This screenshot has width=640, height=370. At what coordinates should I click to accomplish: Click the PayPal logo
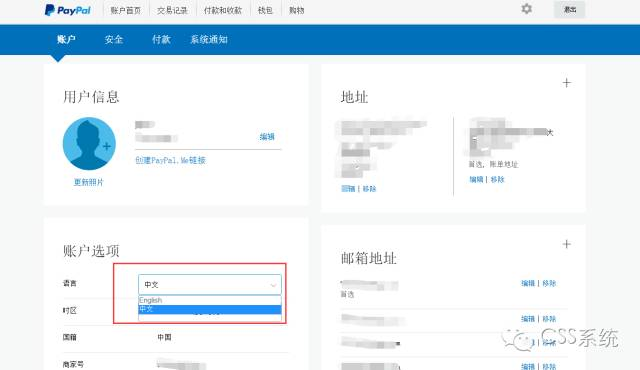pos(68,10)
